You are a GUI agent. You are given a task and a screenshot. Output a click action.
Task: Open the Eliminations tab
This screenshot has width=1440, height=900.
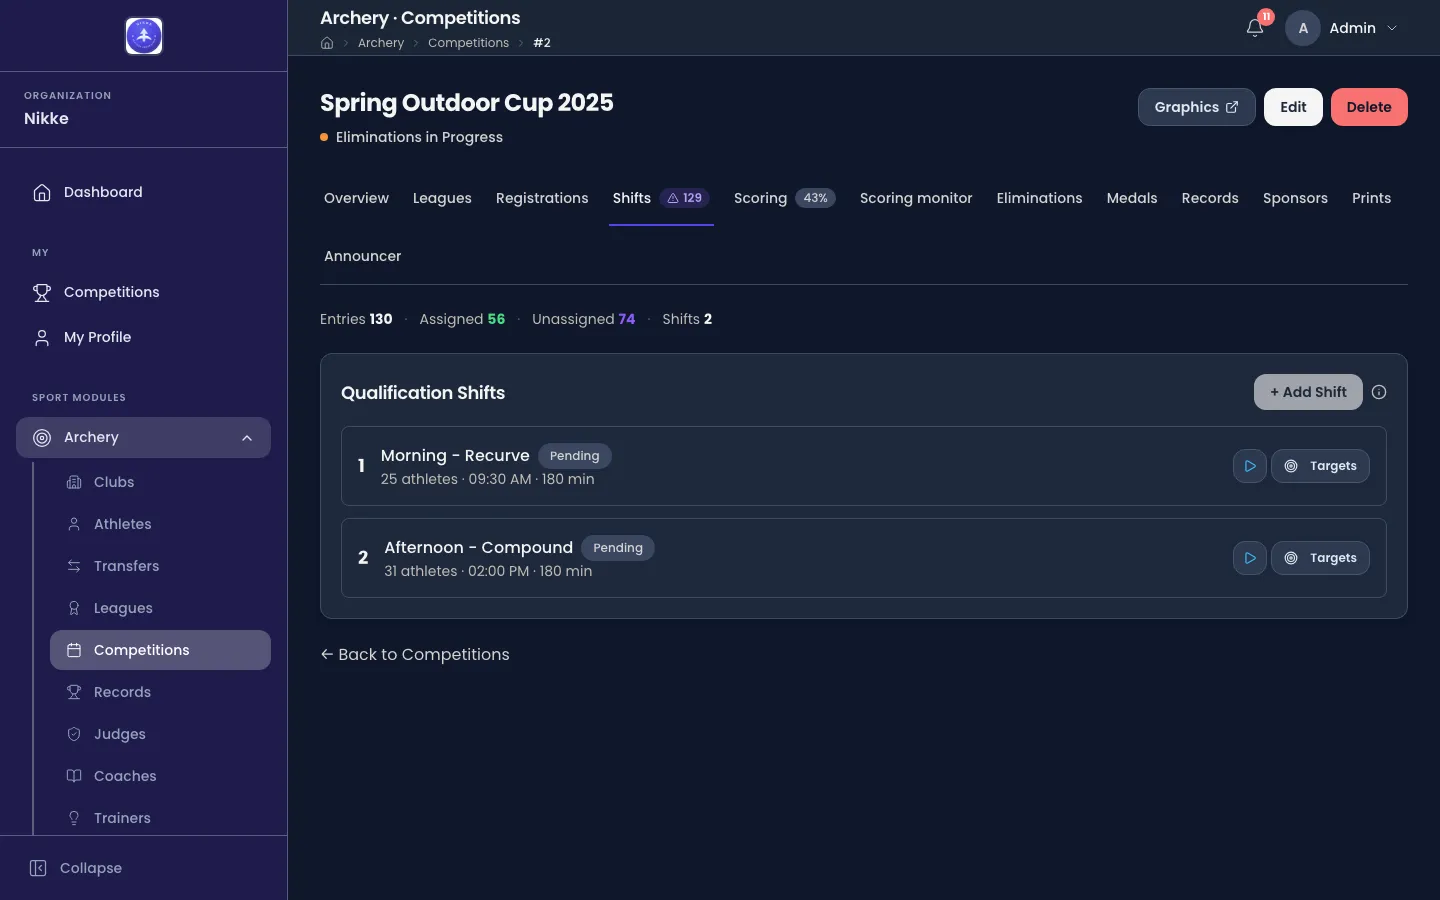click(x=1039, y=198)
